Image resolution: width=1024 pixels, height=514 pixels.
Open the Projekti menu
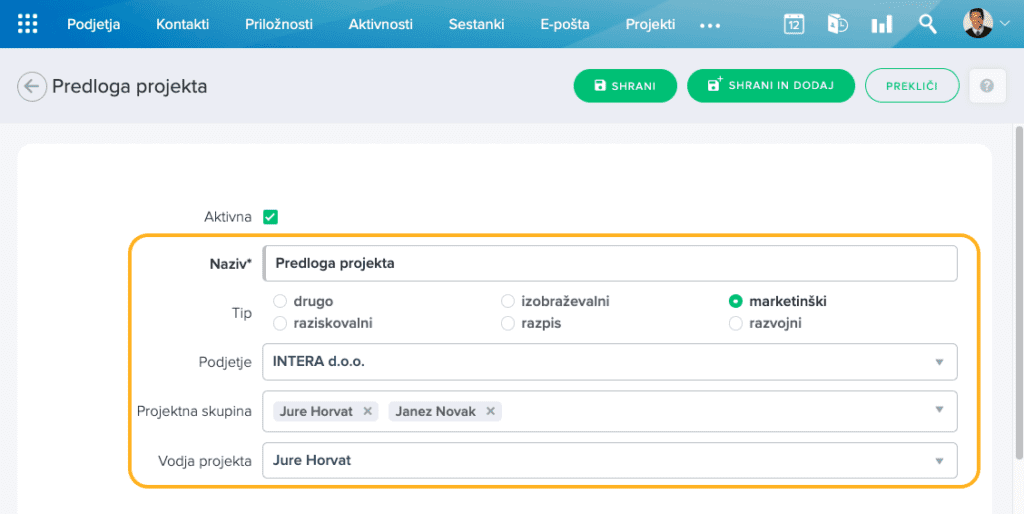point(650,24)
